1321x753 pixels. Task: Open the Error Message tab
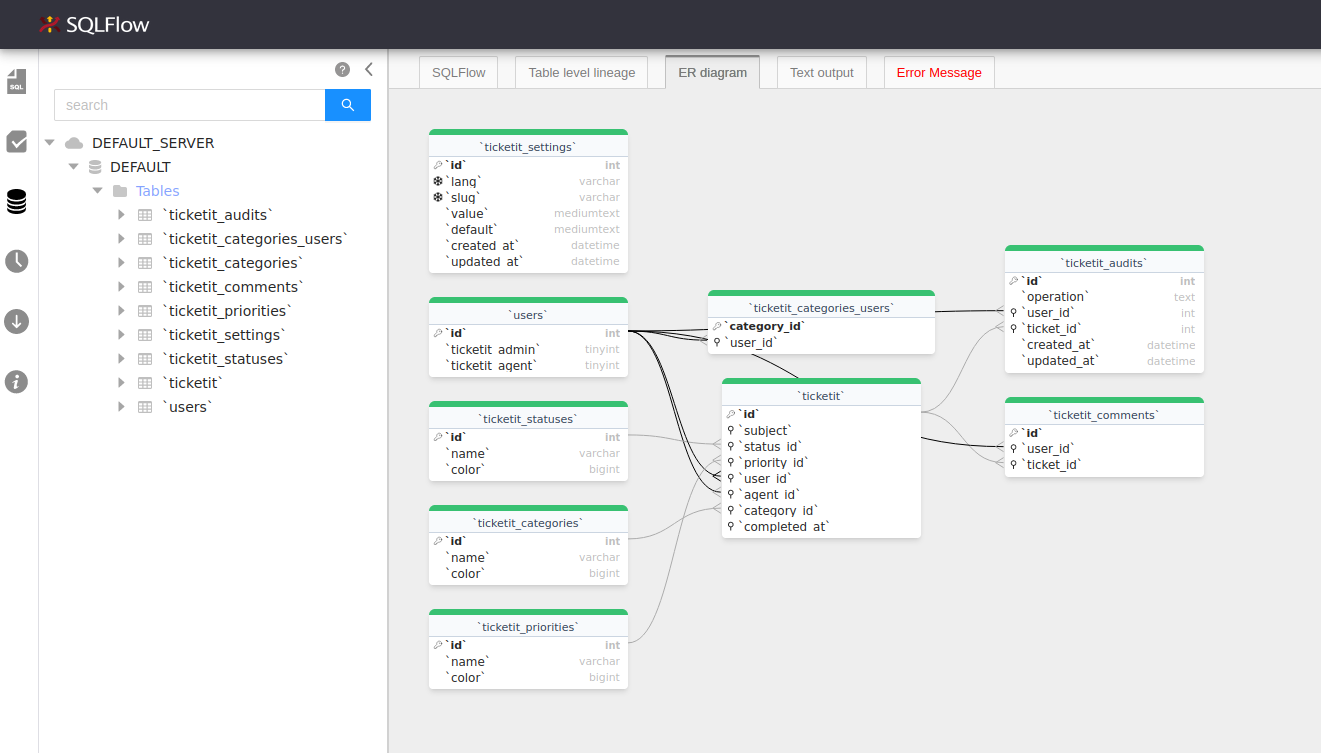coord(938,72)
